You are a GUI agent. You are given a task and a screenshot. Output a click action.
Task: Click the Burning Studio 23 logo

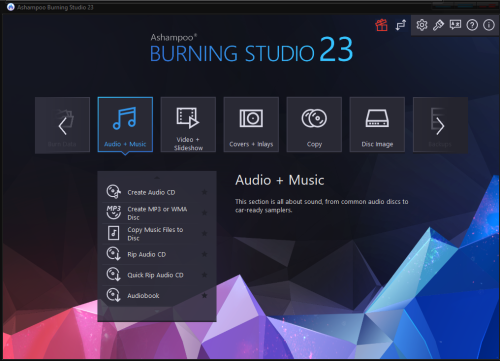pos(251,49)
